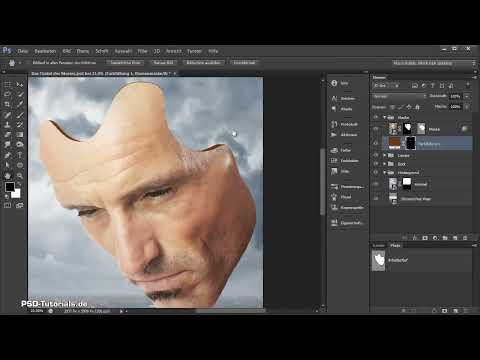Open the Pinsel brush panel

click(x=342, y=197)
